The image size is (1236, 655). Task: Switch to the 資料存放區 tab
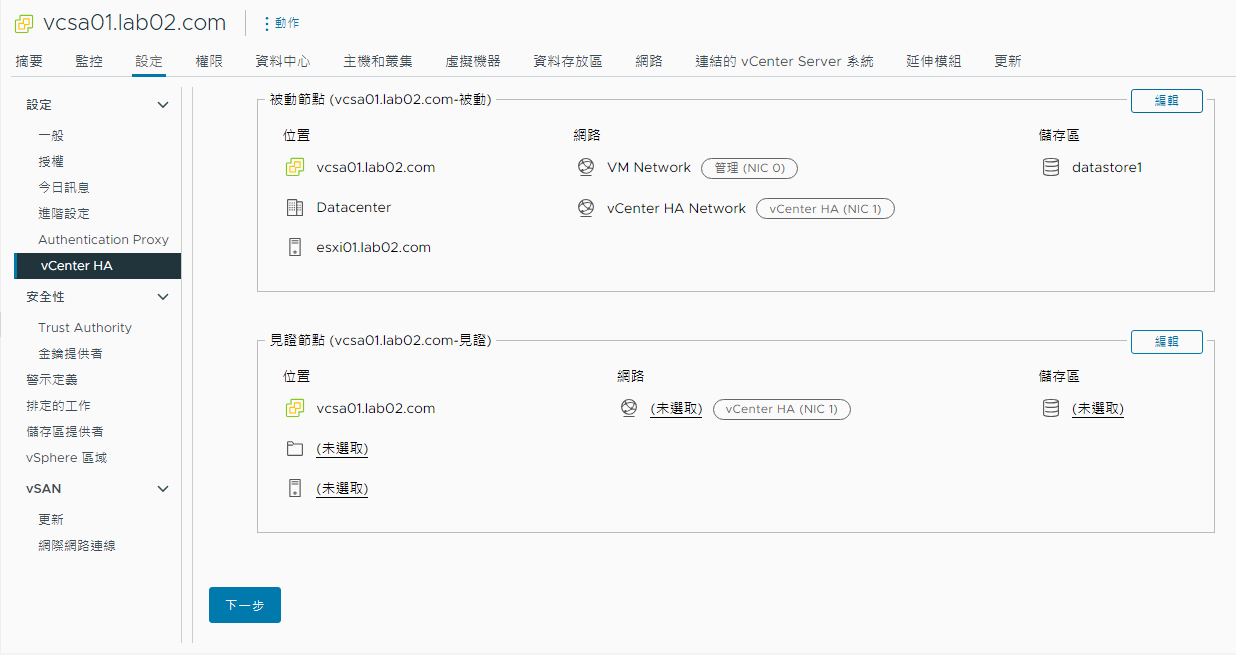point(568,61)
